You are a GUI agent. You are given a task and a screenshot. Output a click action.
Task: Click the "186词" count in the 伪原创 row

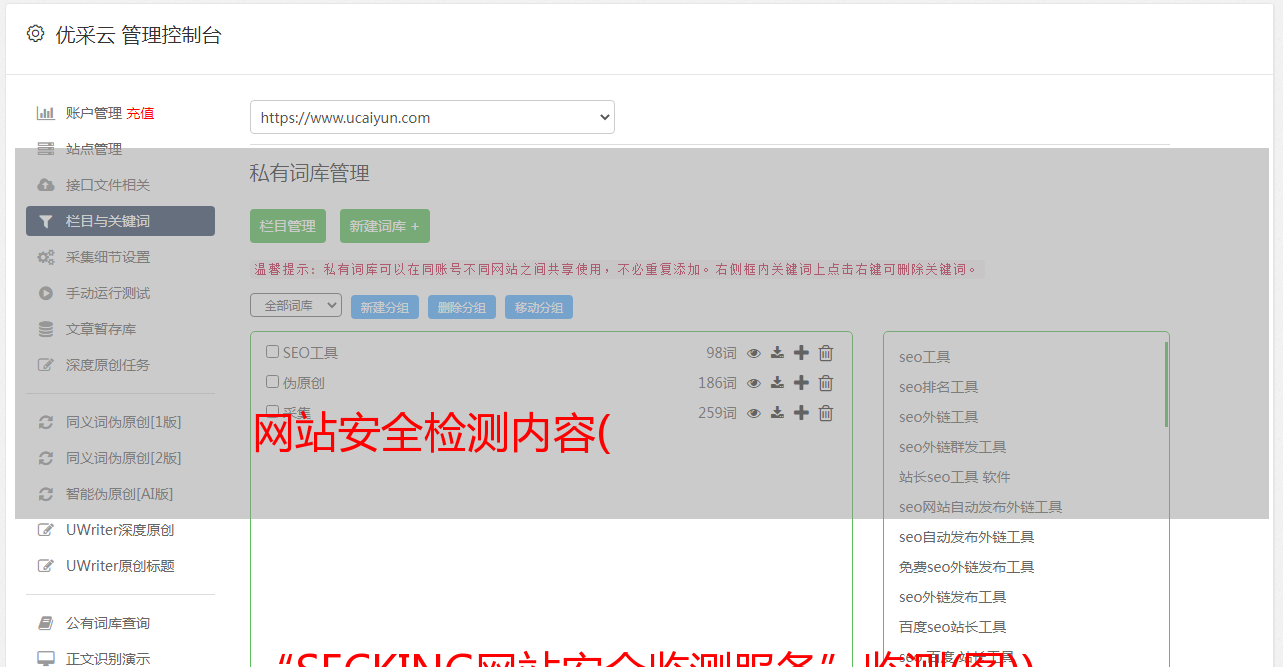(718, 383)
